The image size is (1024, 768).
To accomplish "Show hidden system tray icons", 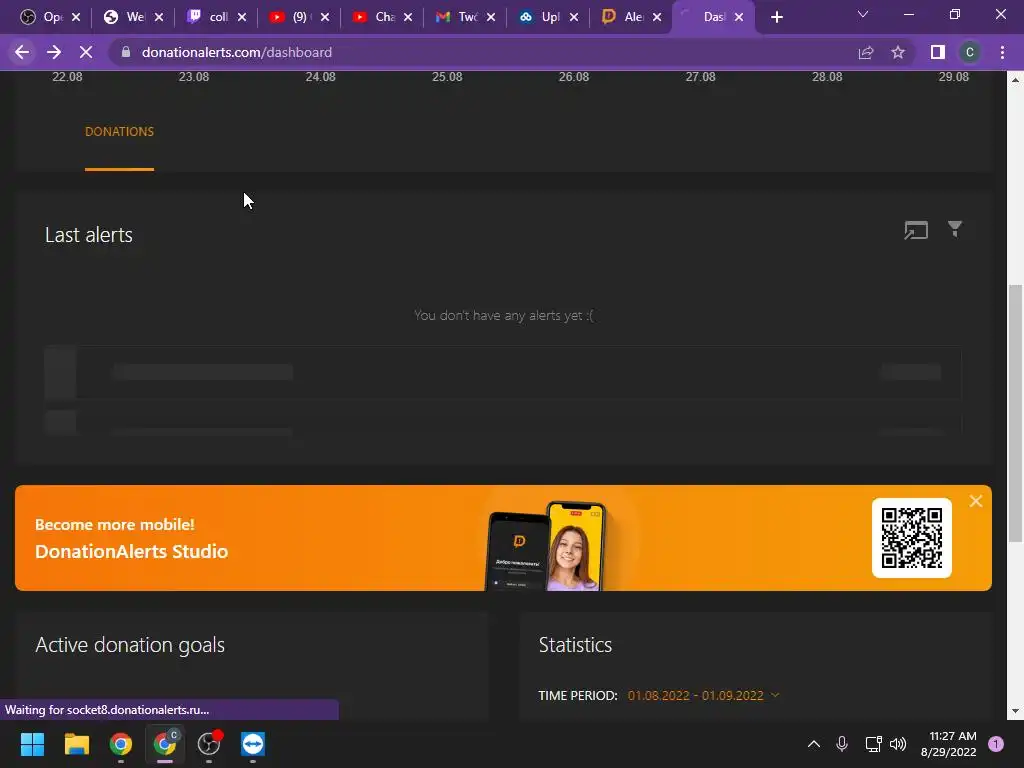I will tap(814, 744).
